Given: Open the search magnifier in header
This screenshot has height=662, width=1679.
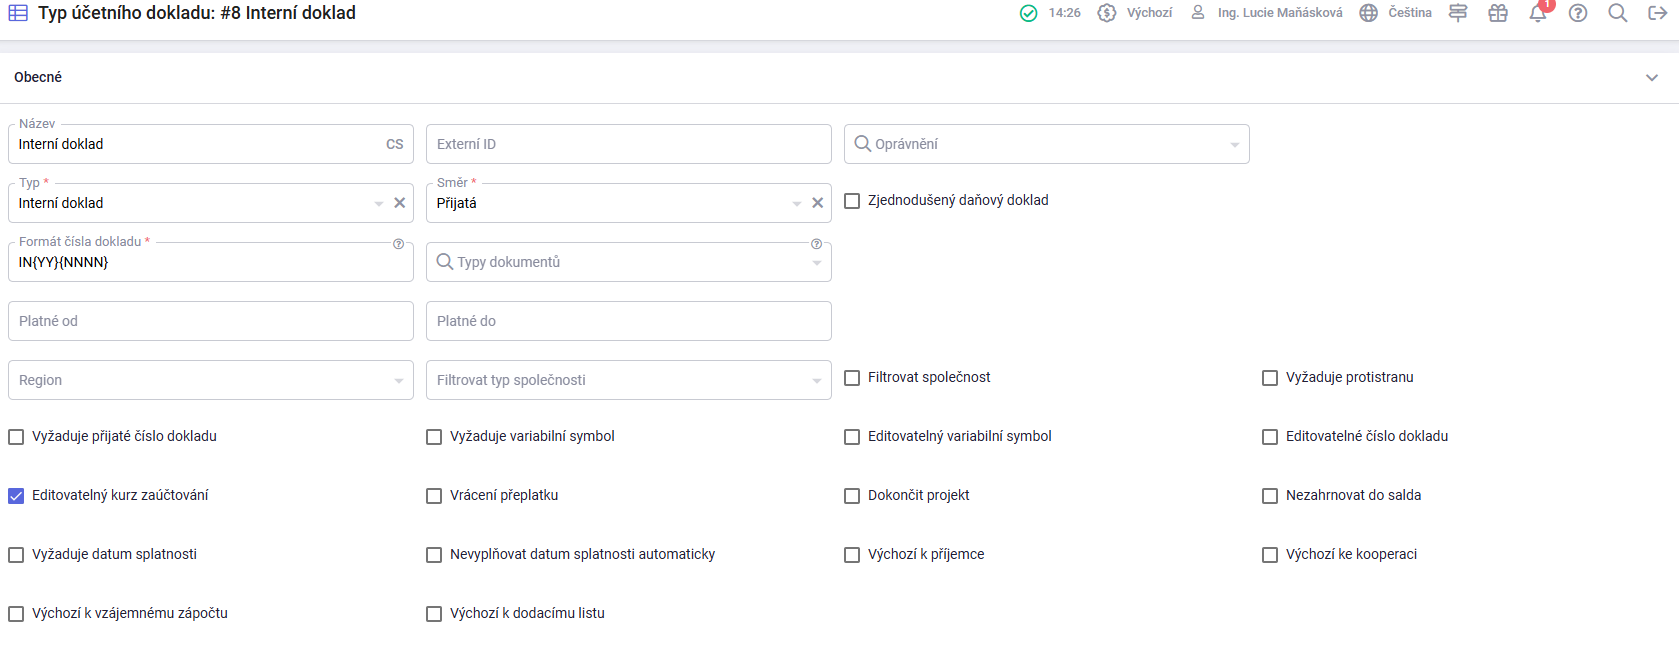Looking at the screenshot, I should [1617, 13].
